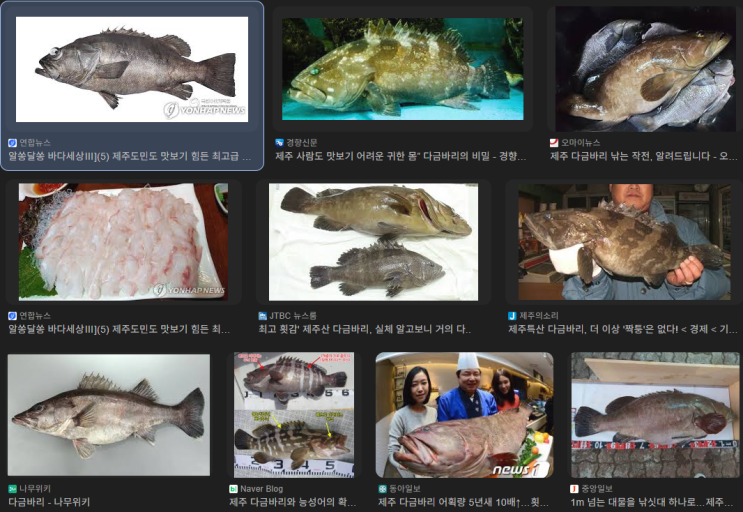This screenshot has height=512, width=743.
Task: Open title '알쏭달쏭 바다세상' under the first image
Action: pos(130,156)
